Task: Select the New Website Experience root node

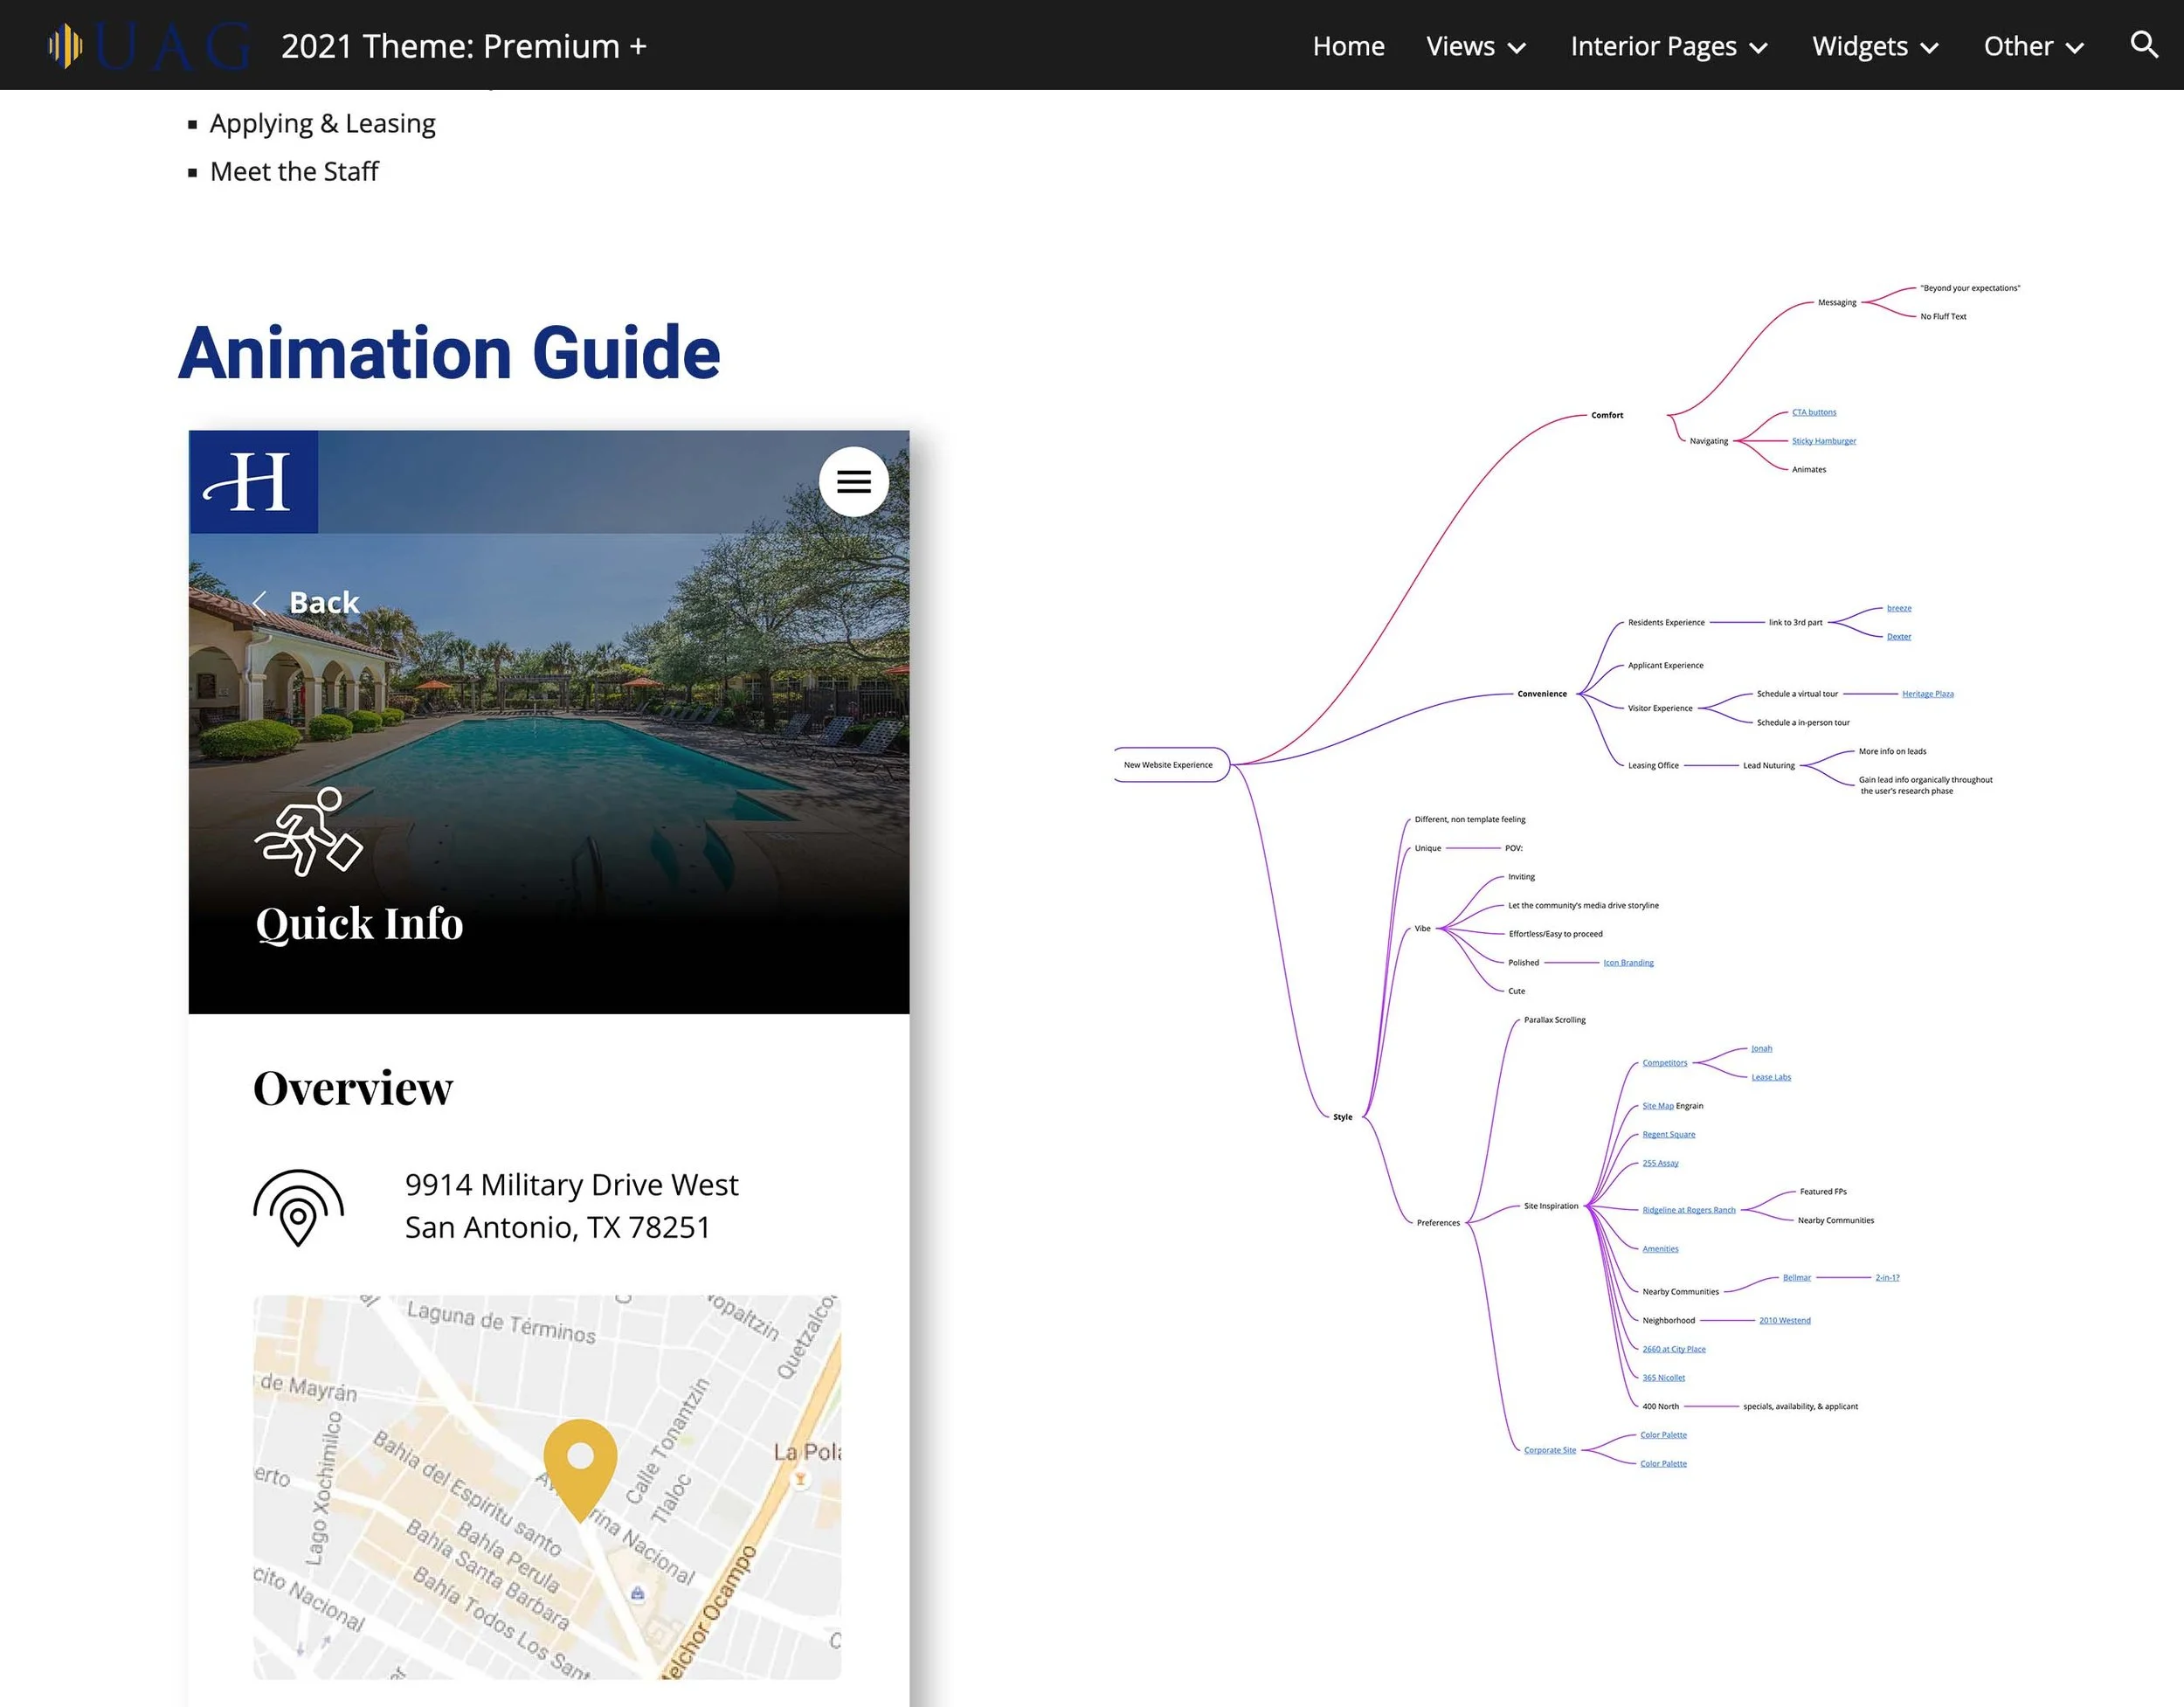Action: click(x=1168, y=765)
